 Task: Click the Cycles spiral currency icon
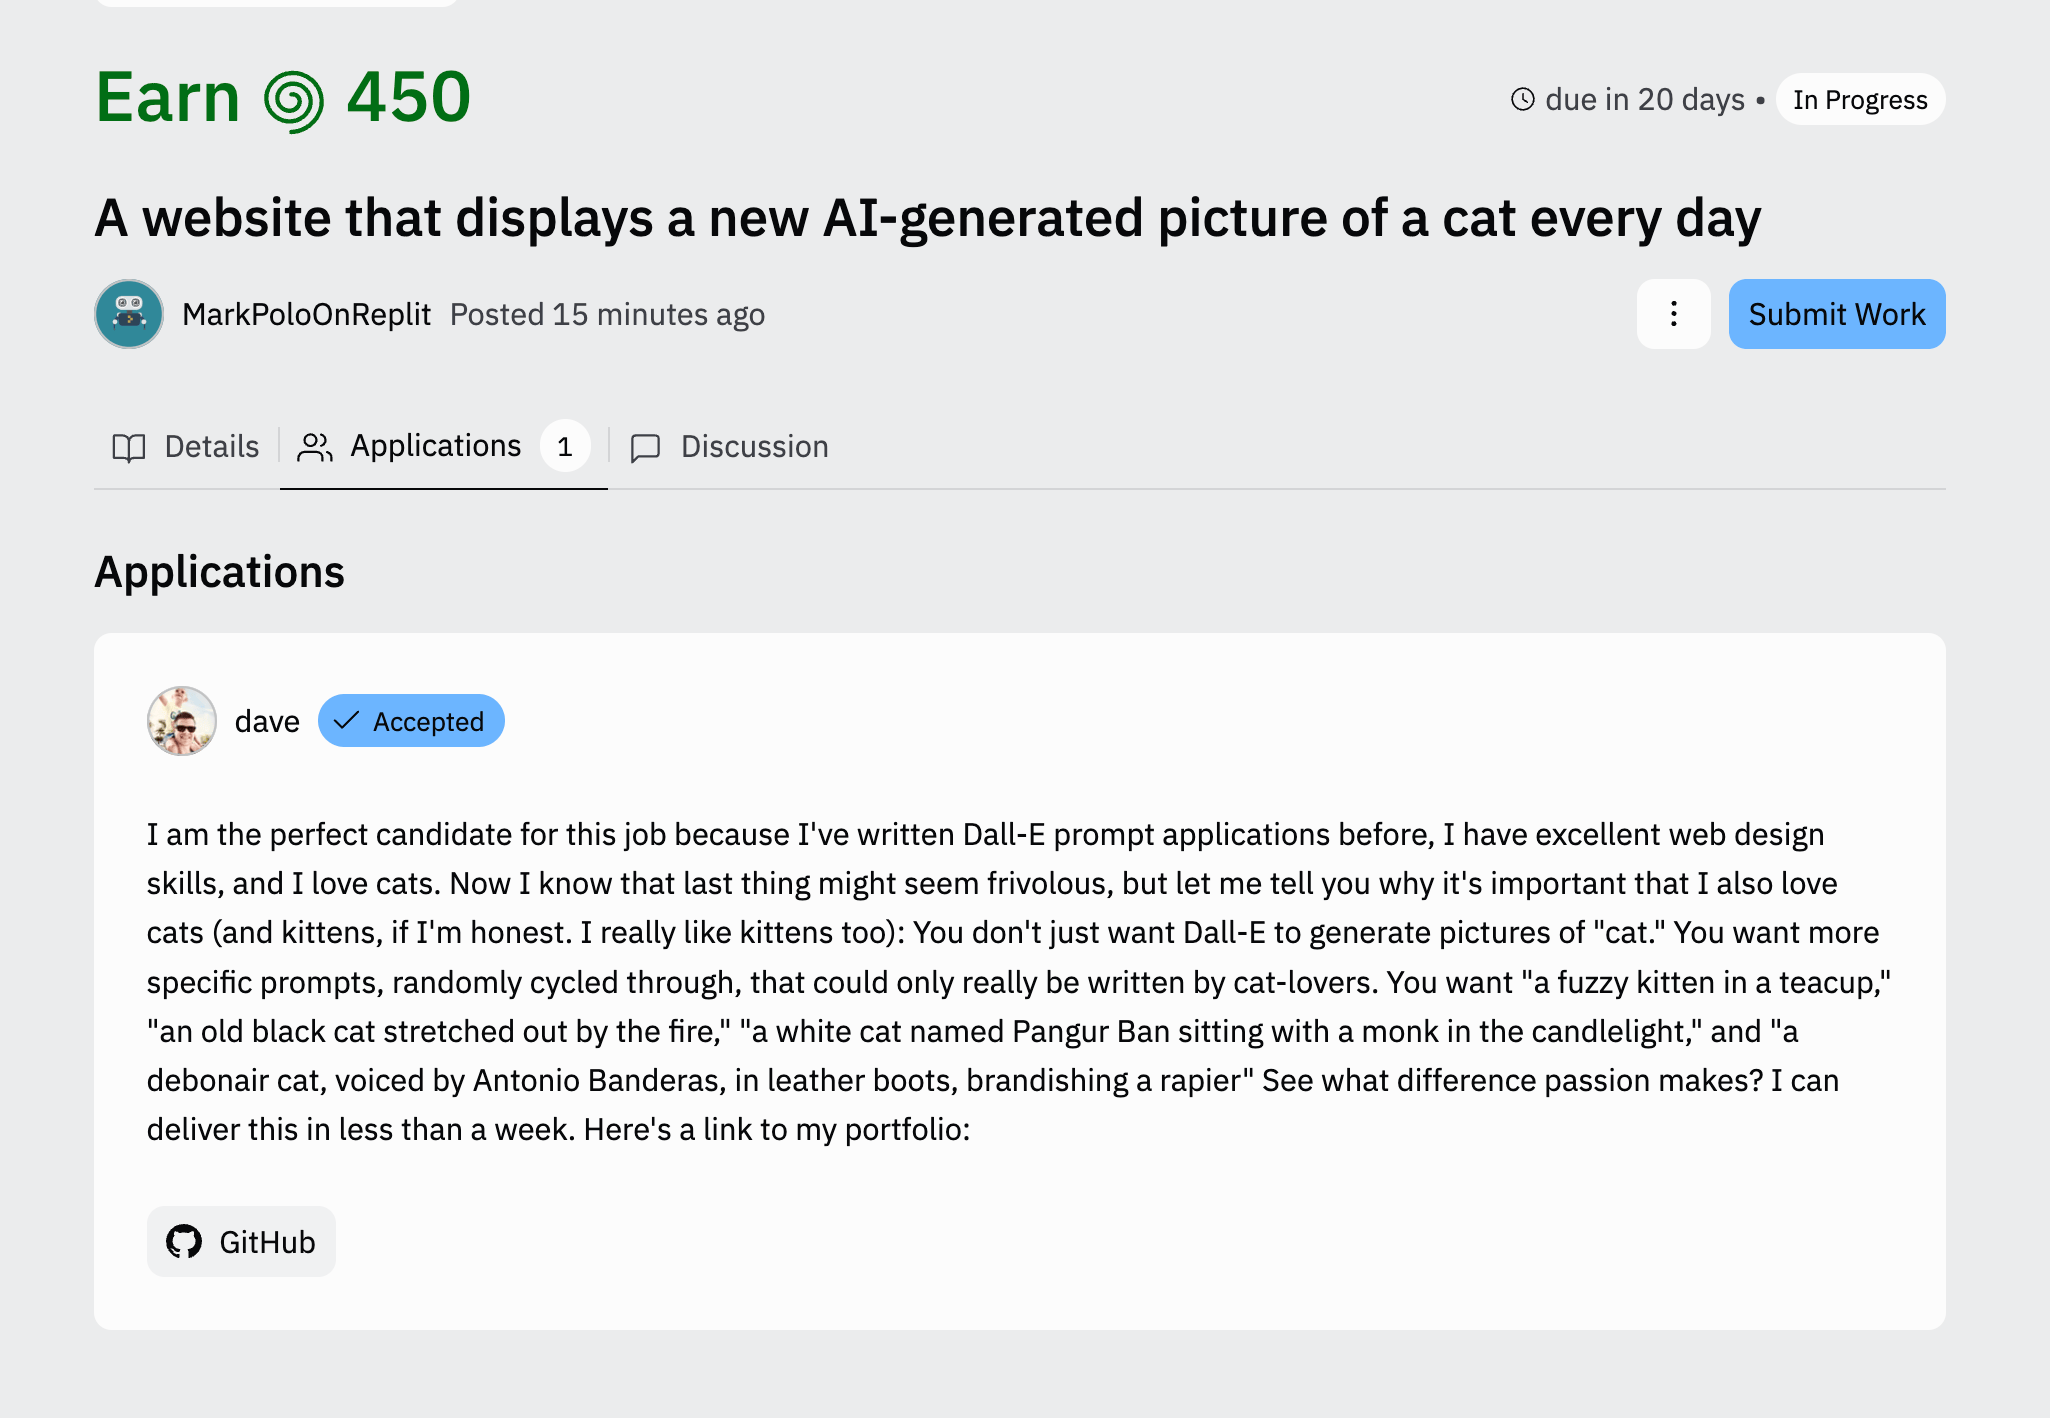tap(294, 101)
